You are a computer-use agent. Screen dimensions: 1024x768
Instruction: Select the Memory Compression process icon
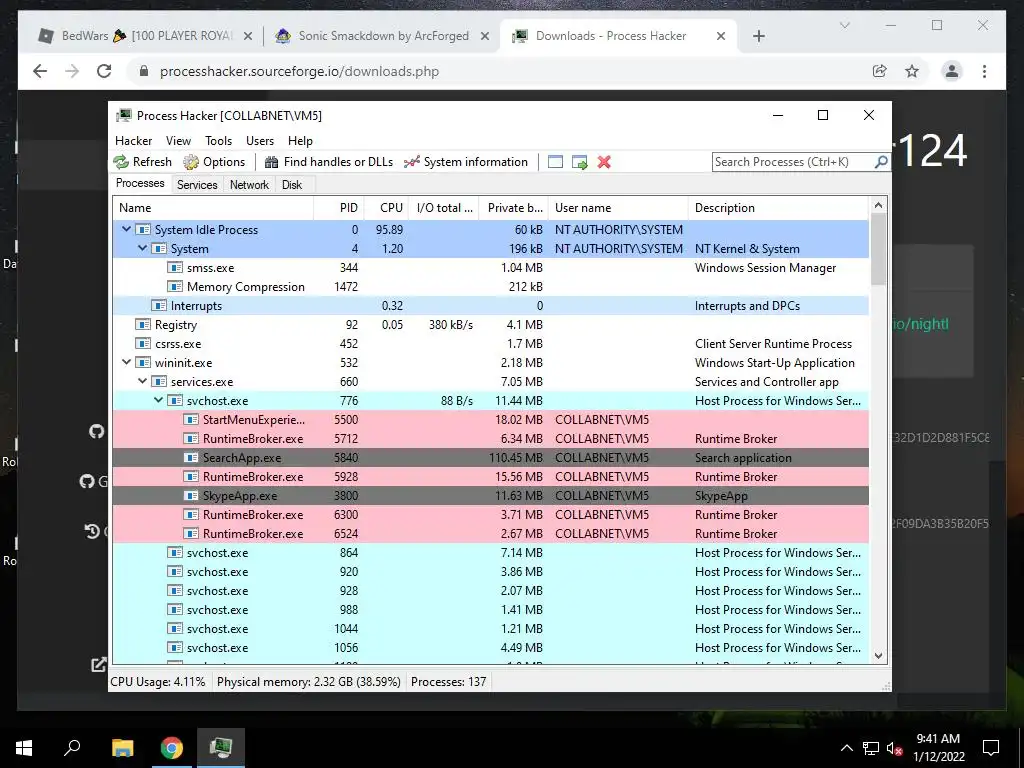pyautogui.click(x=174, y=286)
